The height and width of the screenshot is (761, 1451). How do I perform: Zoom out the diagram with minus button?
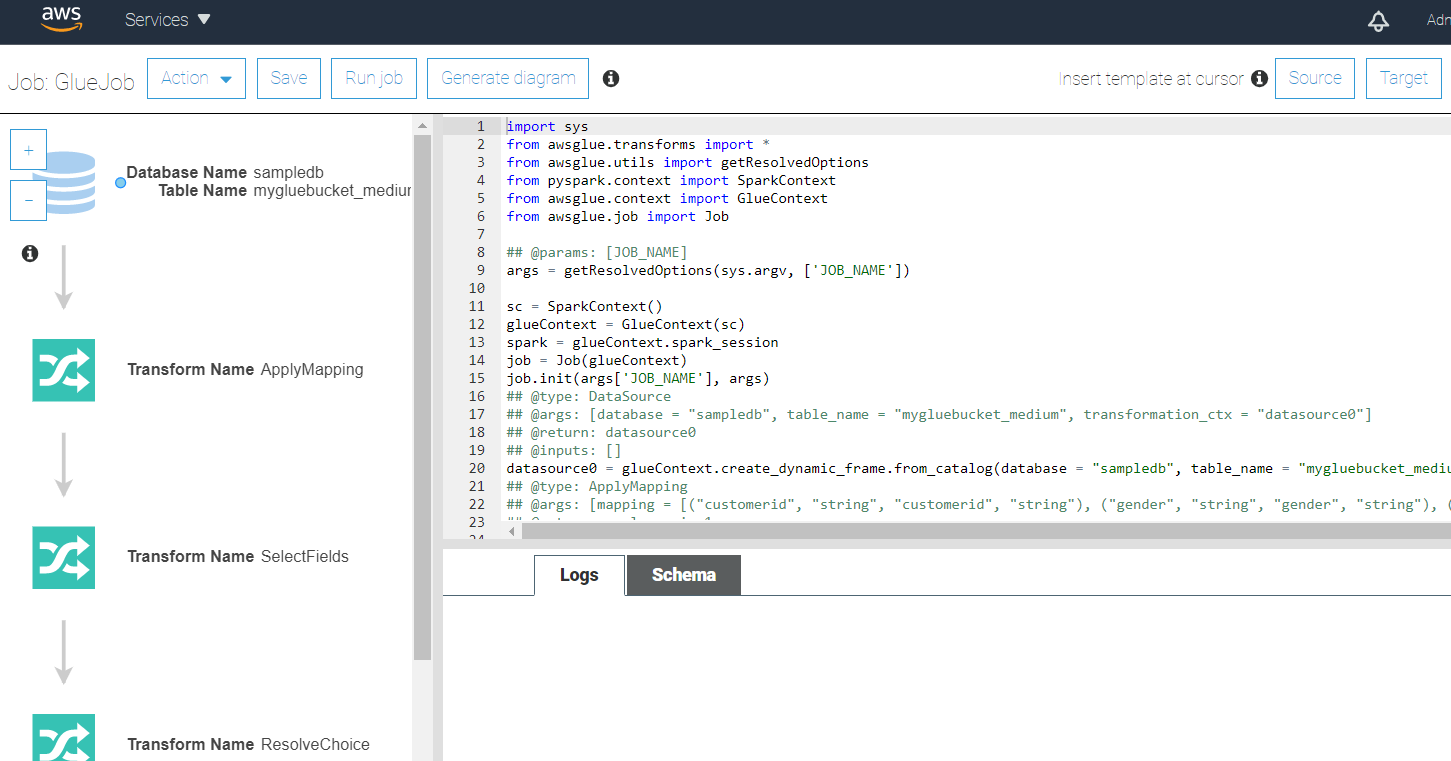[28, 200]
